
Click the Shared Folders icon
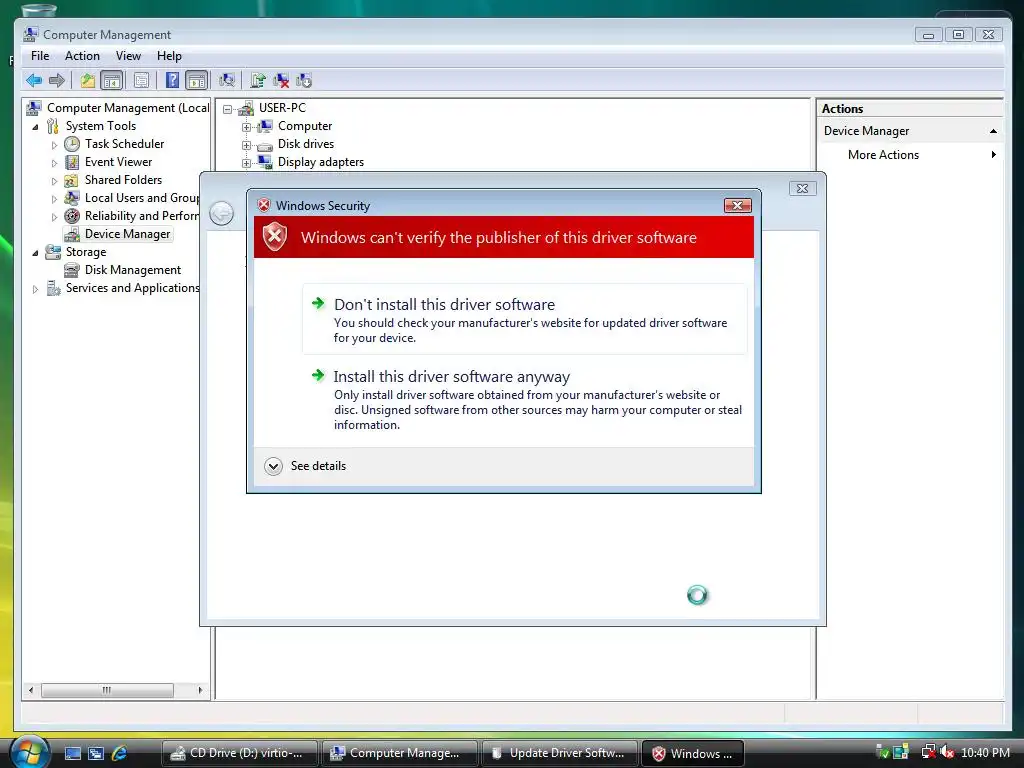click(x=72, y=180)
